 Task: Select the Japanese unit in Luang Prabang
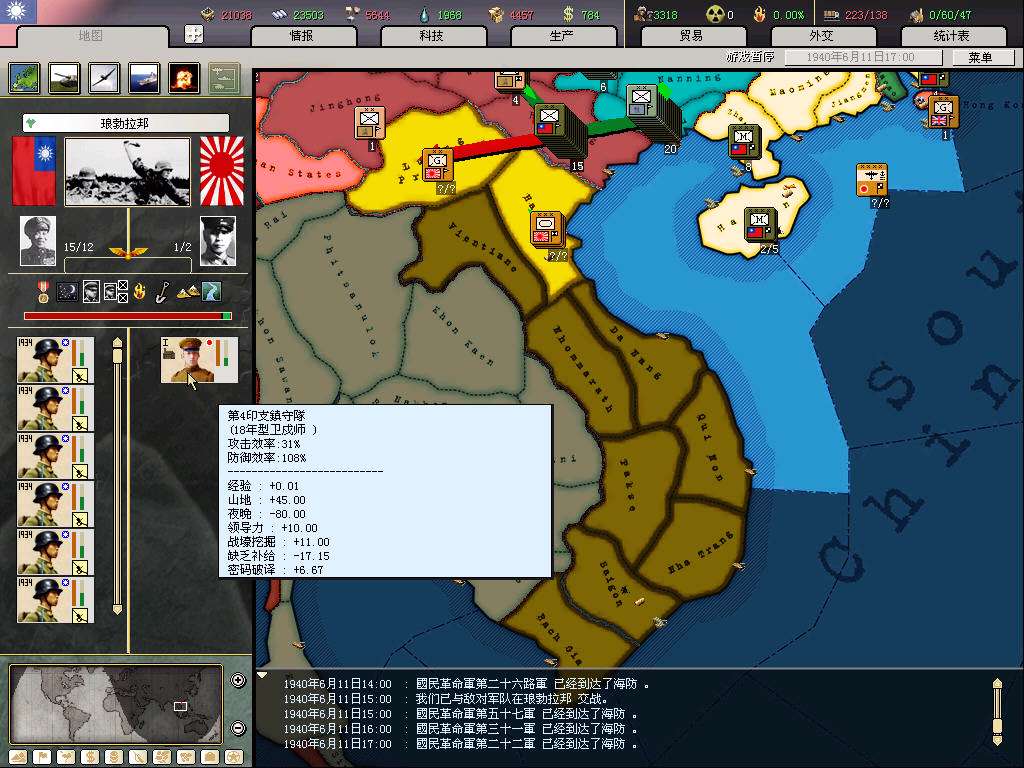point(438,166)
